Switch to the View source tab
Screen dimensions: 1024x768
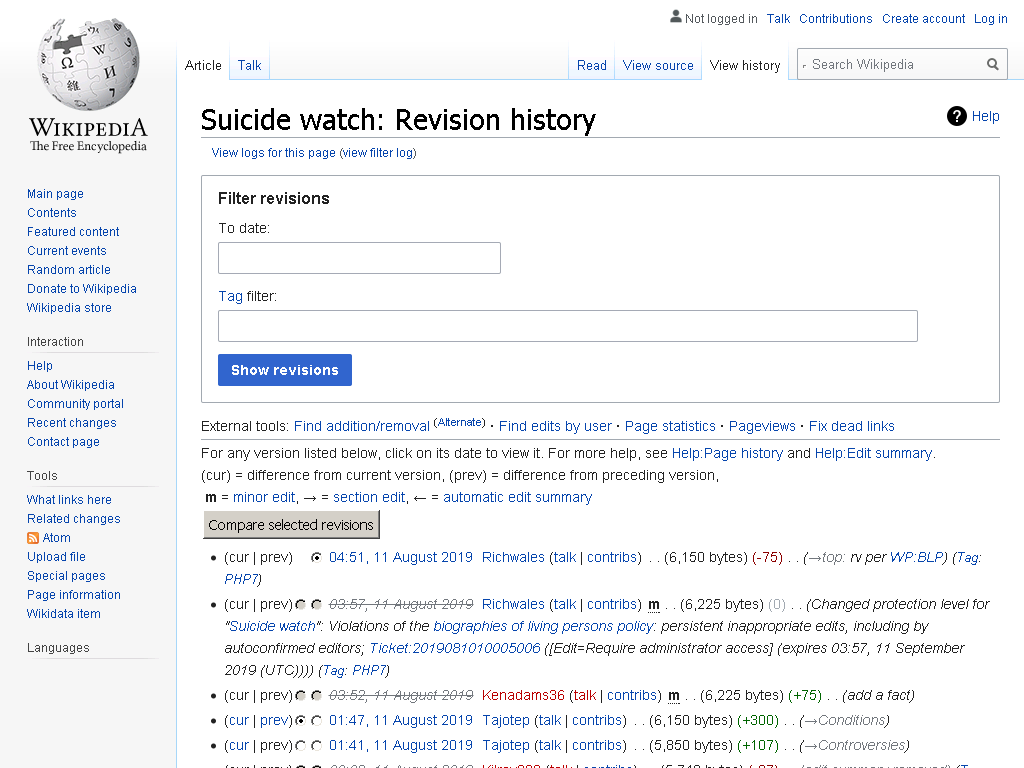tap(658, 65)
